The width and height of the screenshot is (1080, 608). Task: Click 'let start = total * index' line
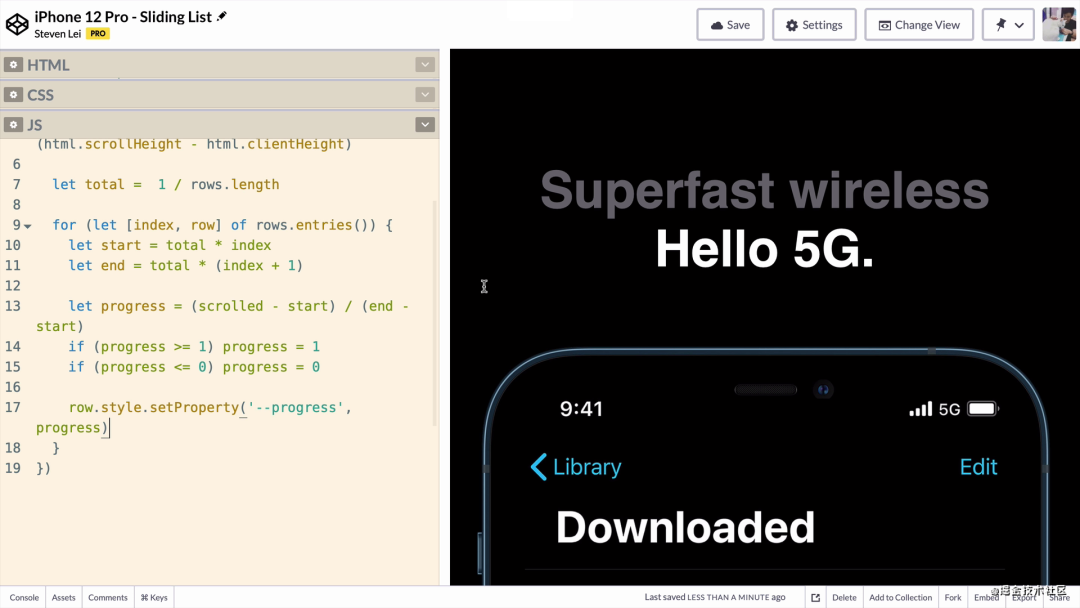click(169, 245)
